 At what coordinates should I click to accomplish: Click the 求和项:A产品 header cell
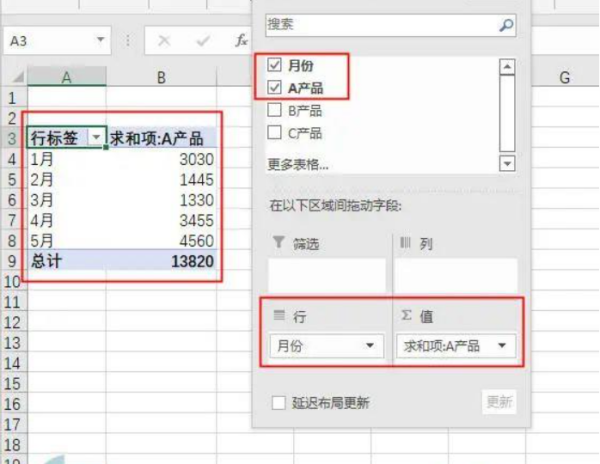tap(161, 138)
